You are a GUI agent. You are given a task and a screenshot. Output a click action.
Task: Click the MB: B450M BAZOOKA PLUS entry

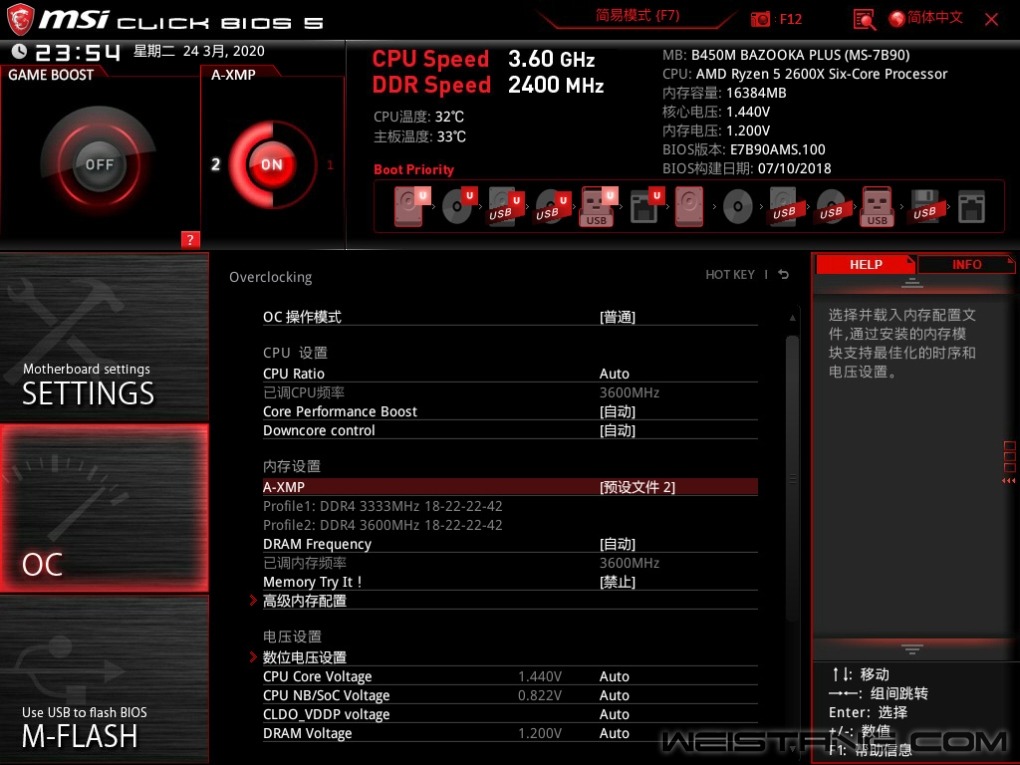786,55
